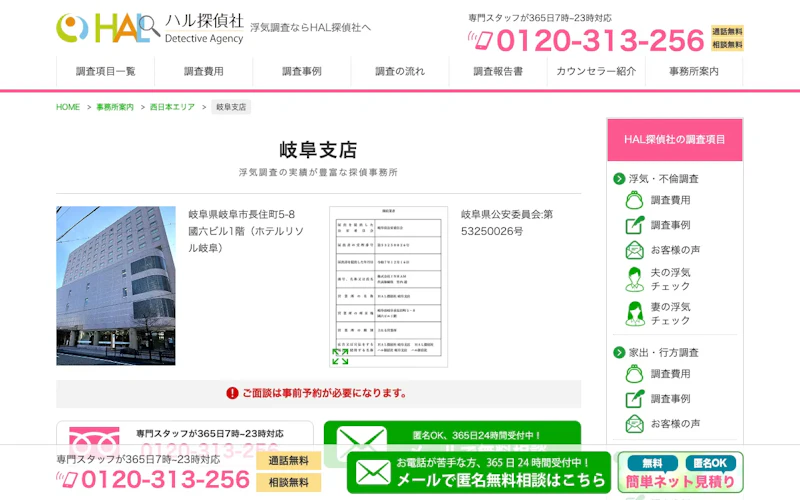Click the 岐阜支店 breadcrumb label
The width and height of the screenshot is (800, 500).
click(231, 107)
